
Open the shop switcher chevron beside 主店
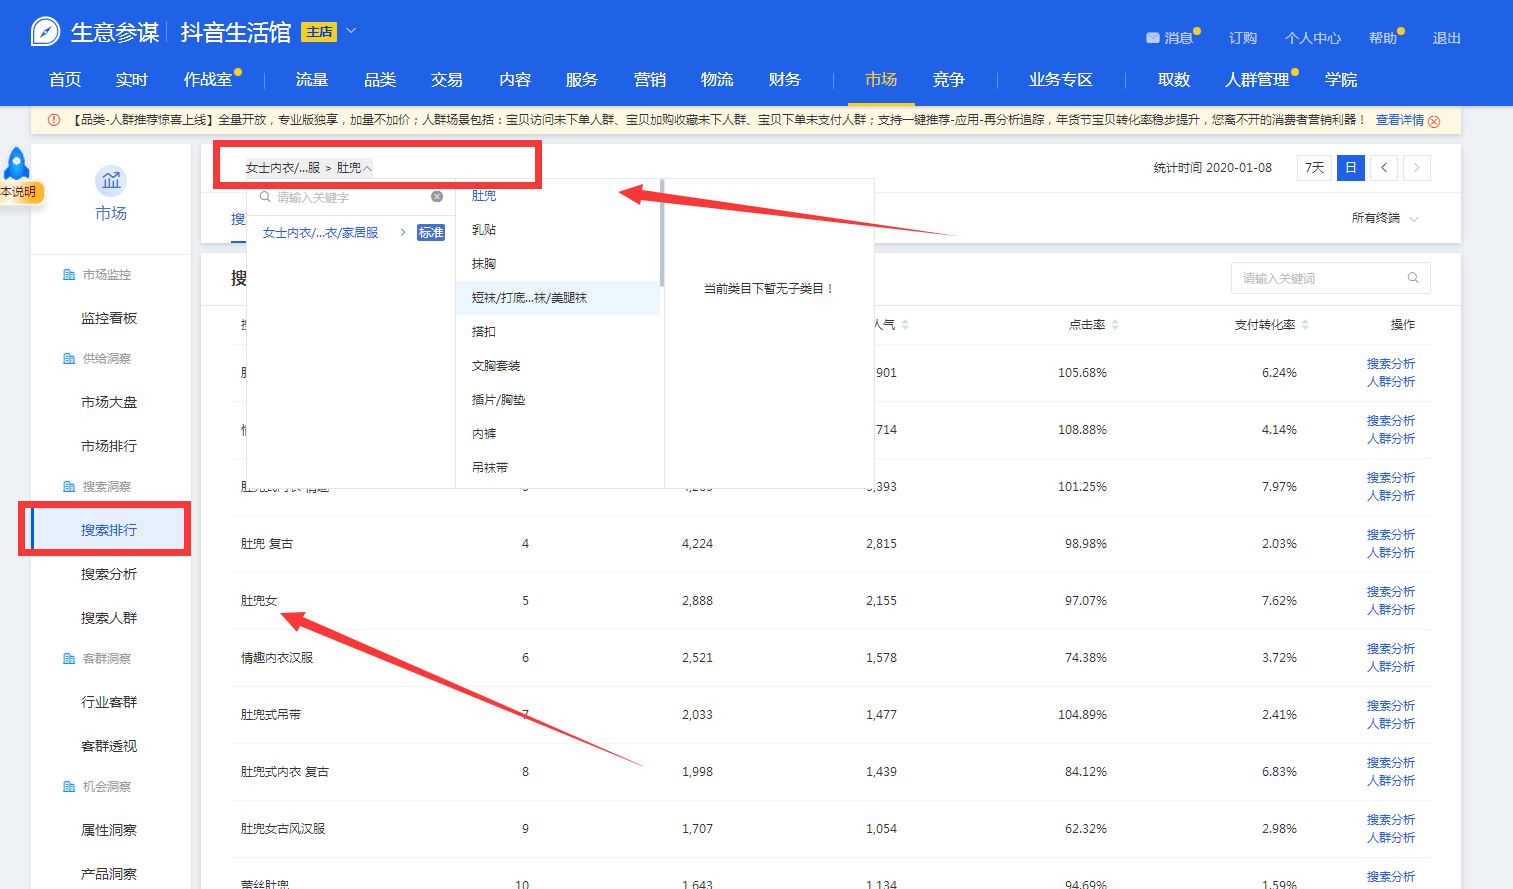(x=351, y=32)
